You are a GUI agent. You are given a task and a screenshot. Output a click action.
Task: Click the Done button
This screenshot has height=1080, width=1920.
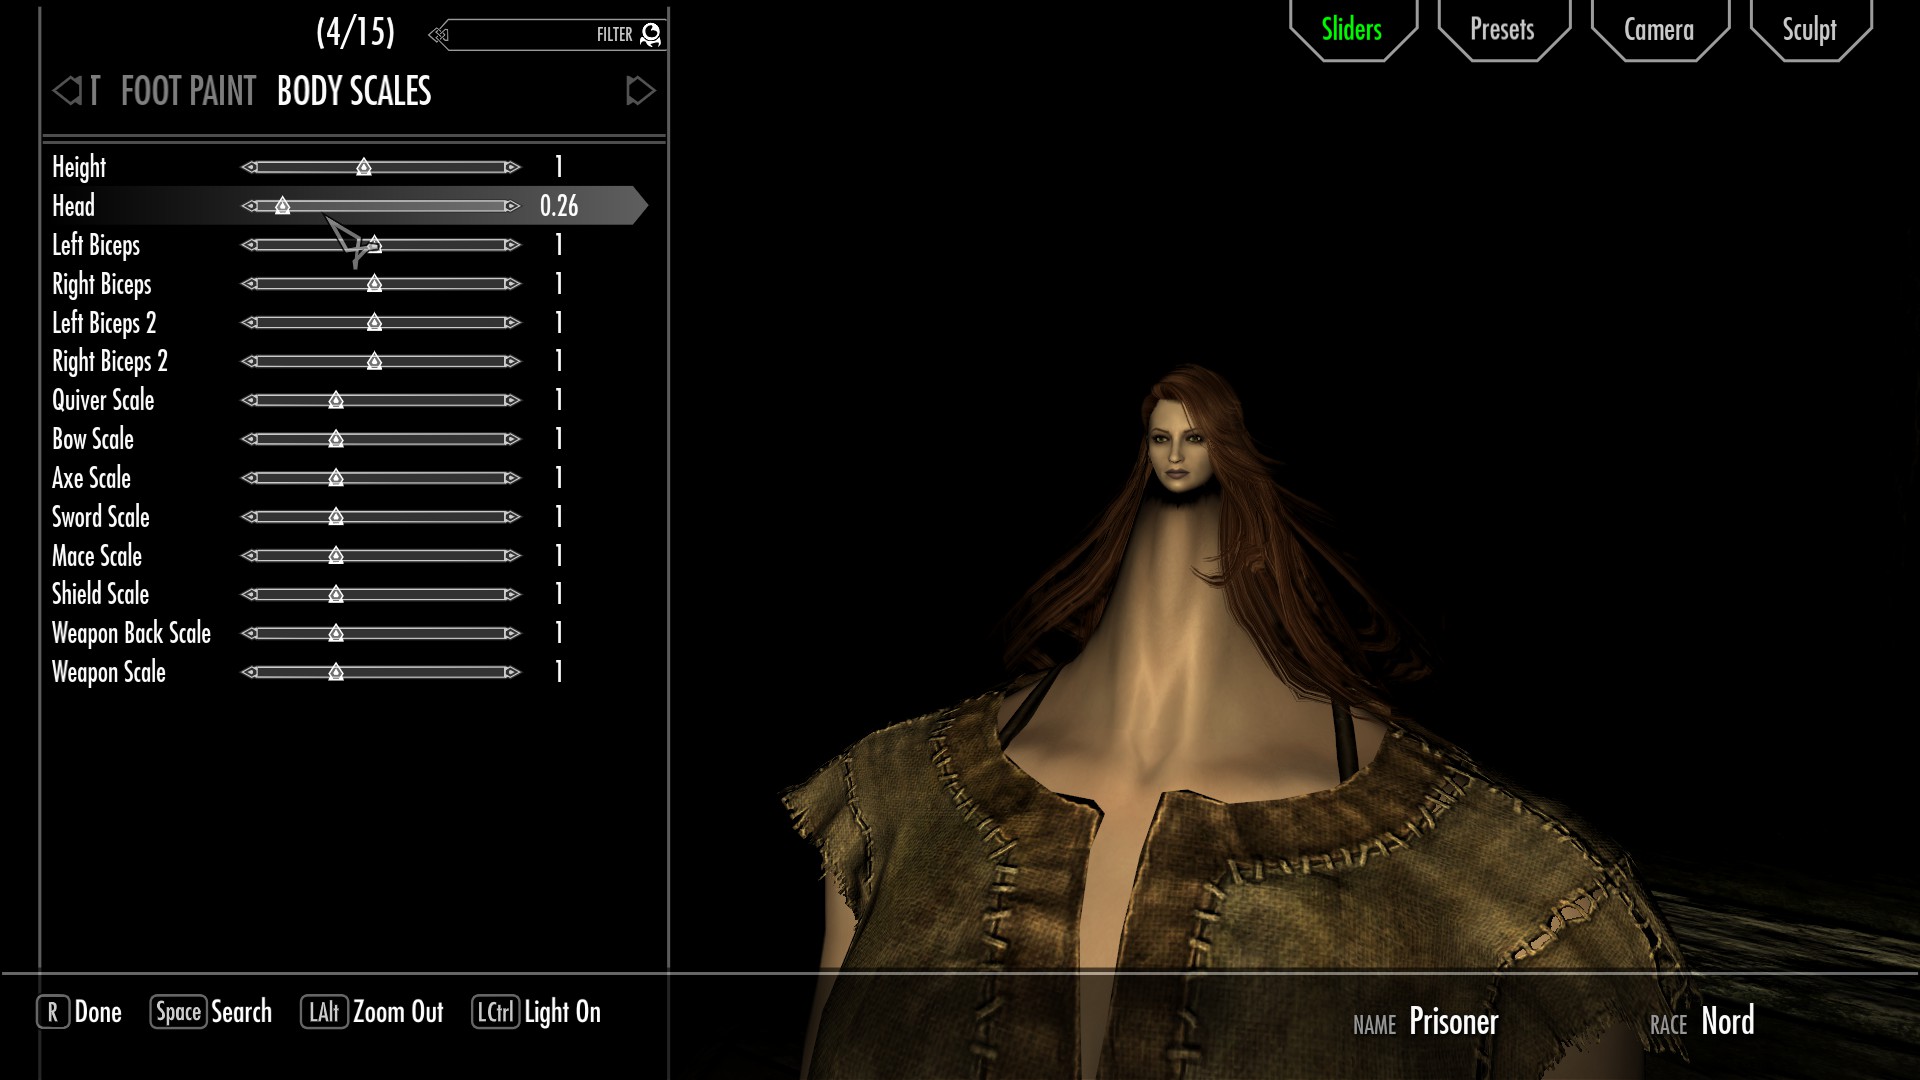tap(79, 1012)
